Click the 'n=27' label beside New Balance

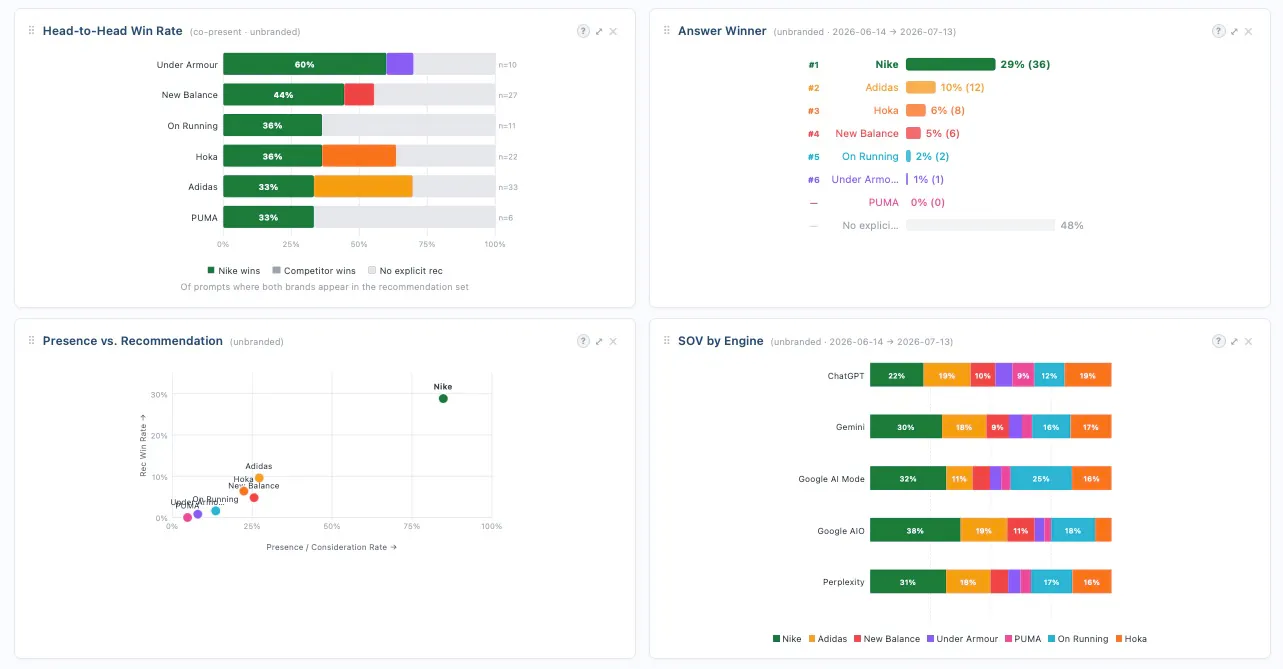(x=509, y=96)
